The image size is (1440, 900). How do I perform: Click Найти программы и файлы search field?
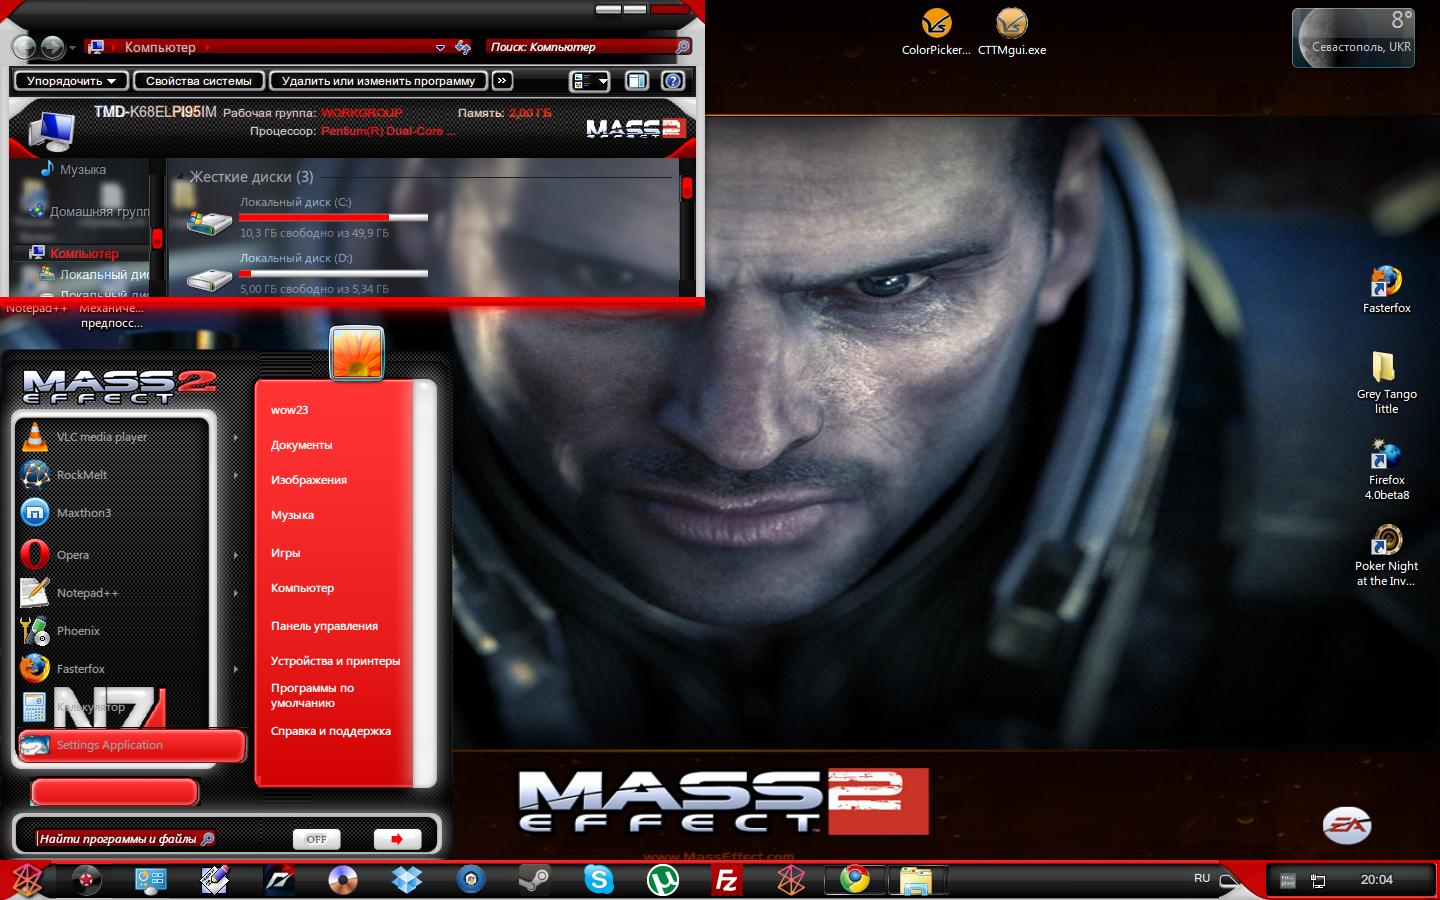[x=126, y=839]
